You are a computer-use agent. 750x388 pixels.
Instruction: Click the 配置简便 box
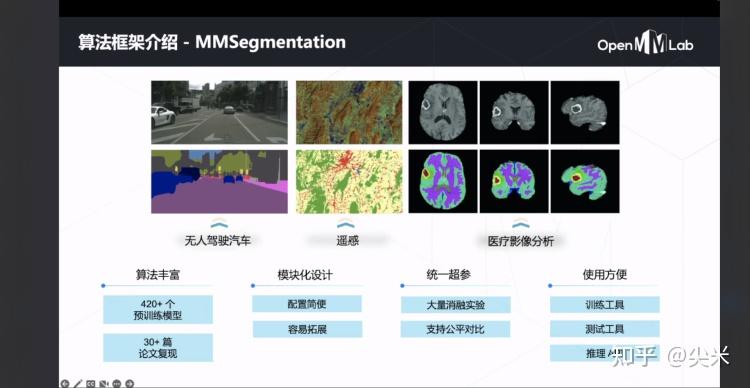click(307, 304)
